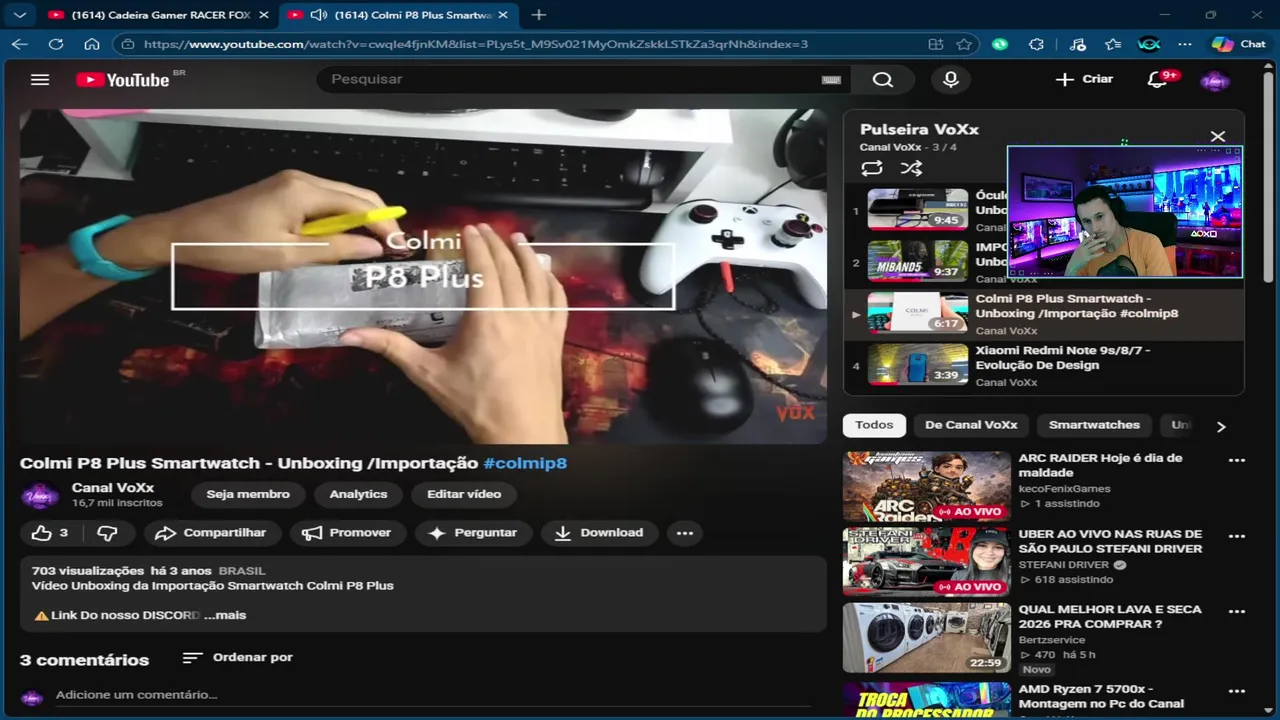Open the washing machines video thumbnail 22:59

click(926, 638)
